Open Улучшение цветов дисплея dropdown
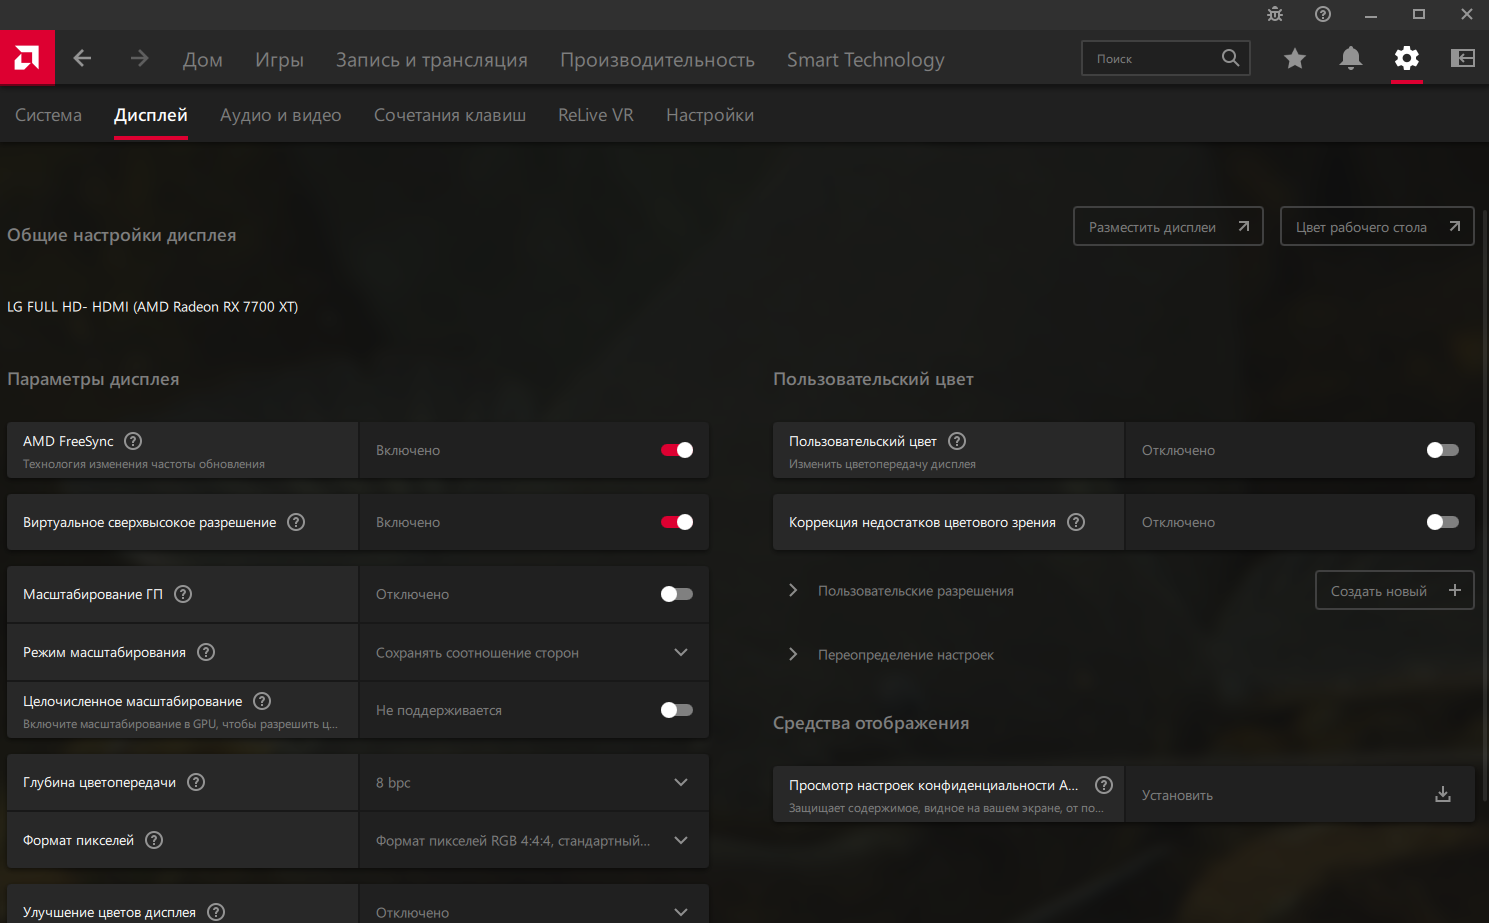The image size is (1489, 923). [534, 905]
